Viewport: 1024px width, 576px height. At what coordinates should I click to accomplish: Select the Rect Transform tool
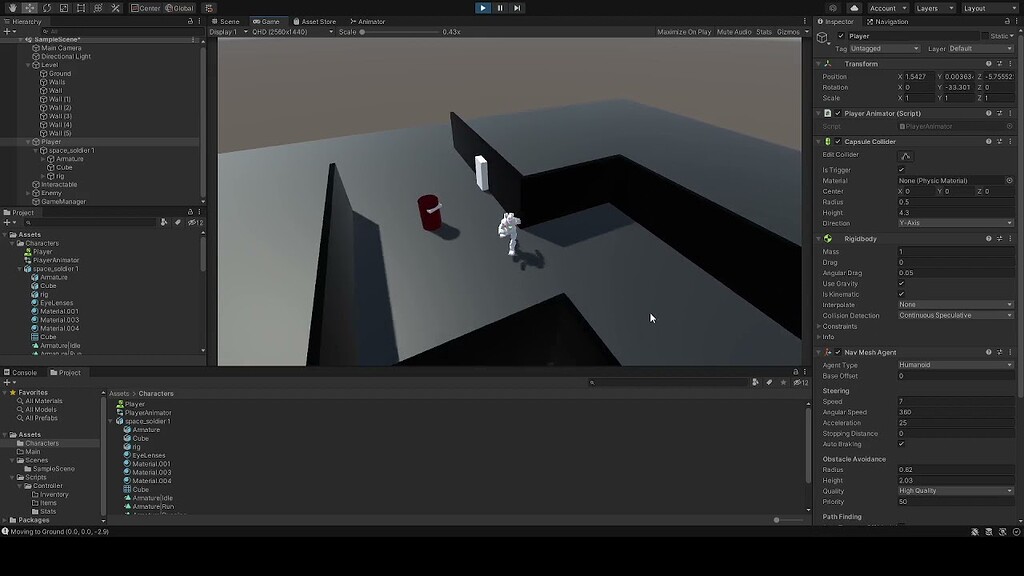click(x=80, y=8)
